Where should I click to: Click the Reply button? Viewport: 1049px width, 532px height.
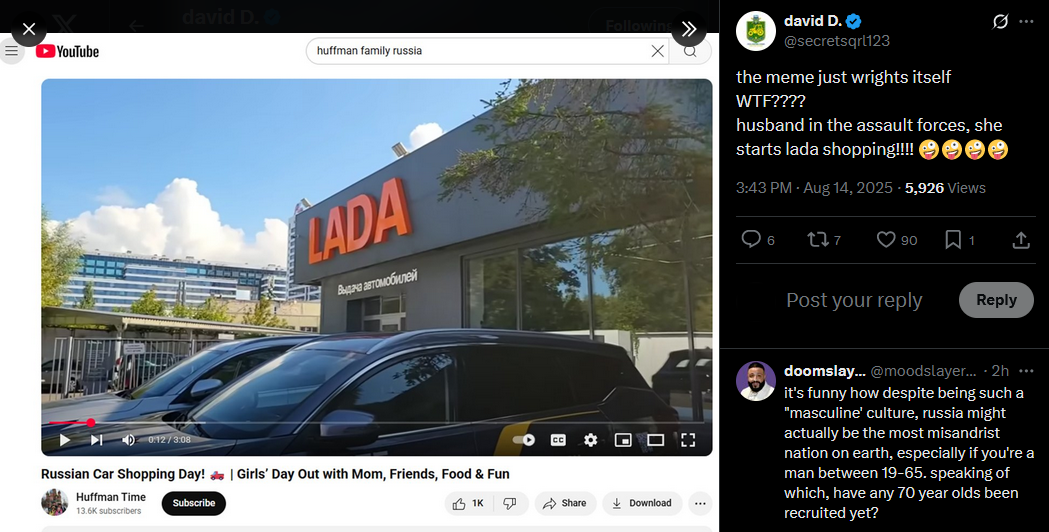click(996, 300)
